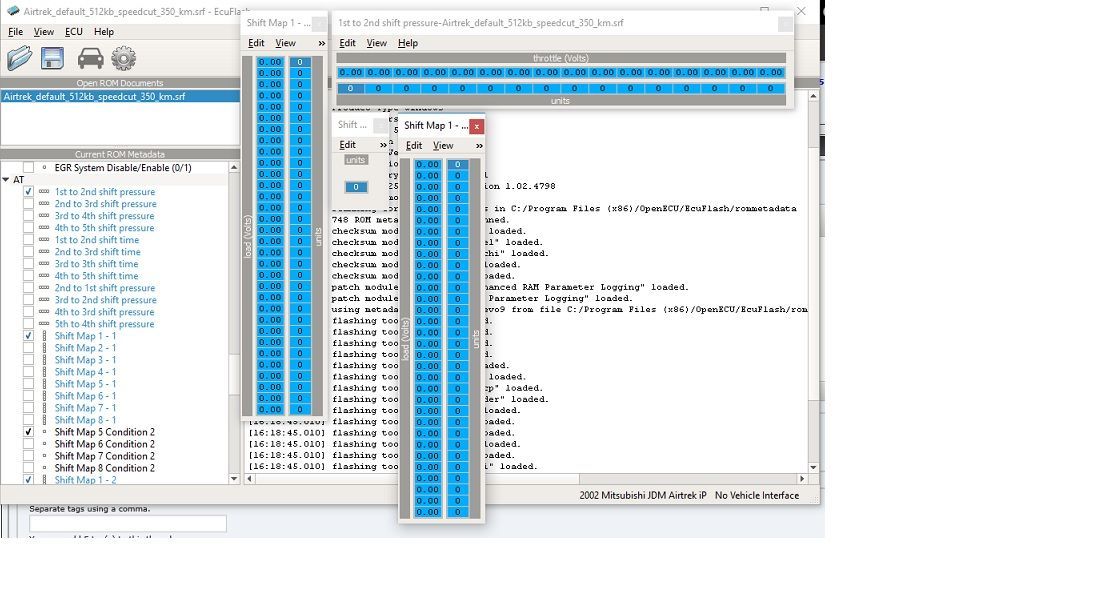This screenshot has width=1093, height=615.
Task: Enable the EGR System Disable/Enable checkbox
Action: pyautogui.click(x=29, y=168)
